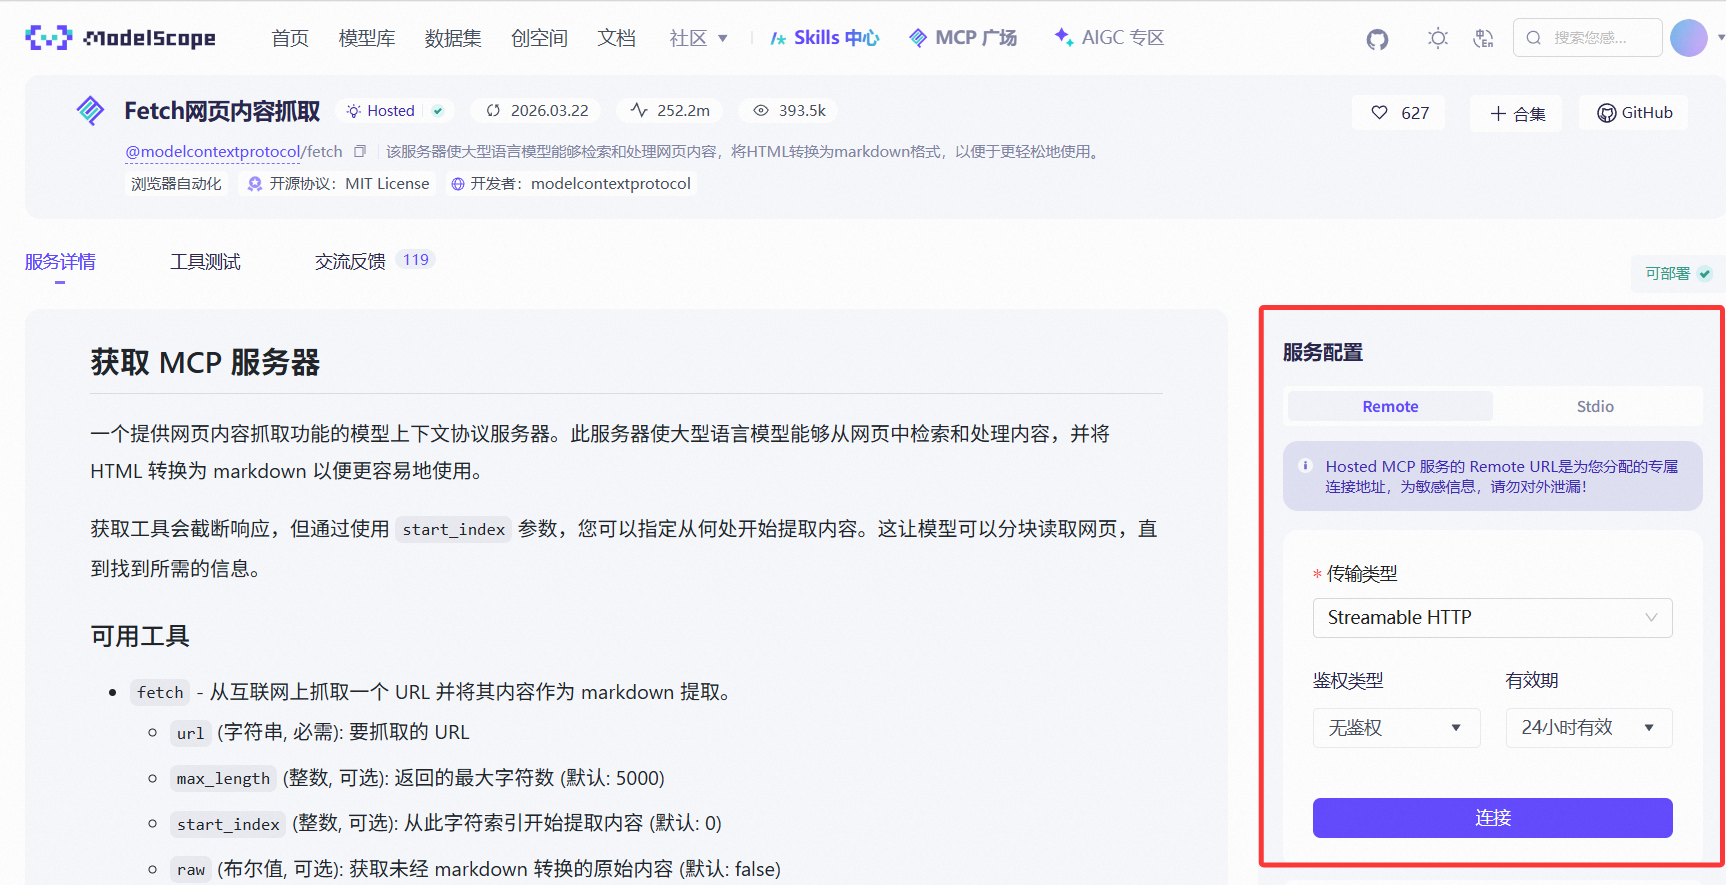Toggle light/dark theme sun icon
The image size is (1726, 885).
coord(1437,39)
